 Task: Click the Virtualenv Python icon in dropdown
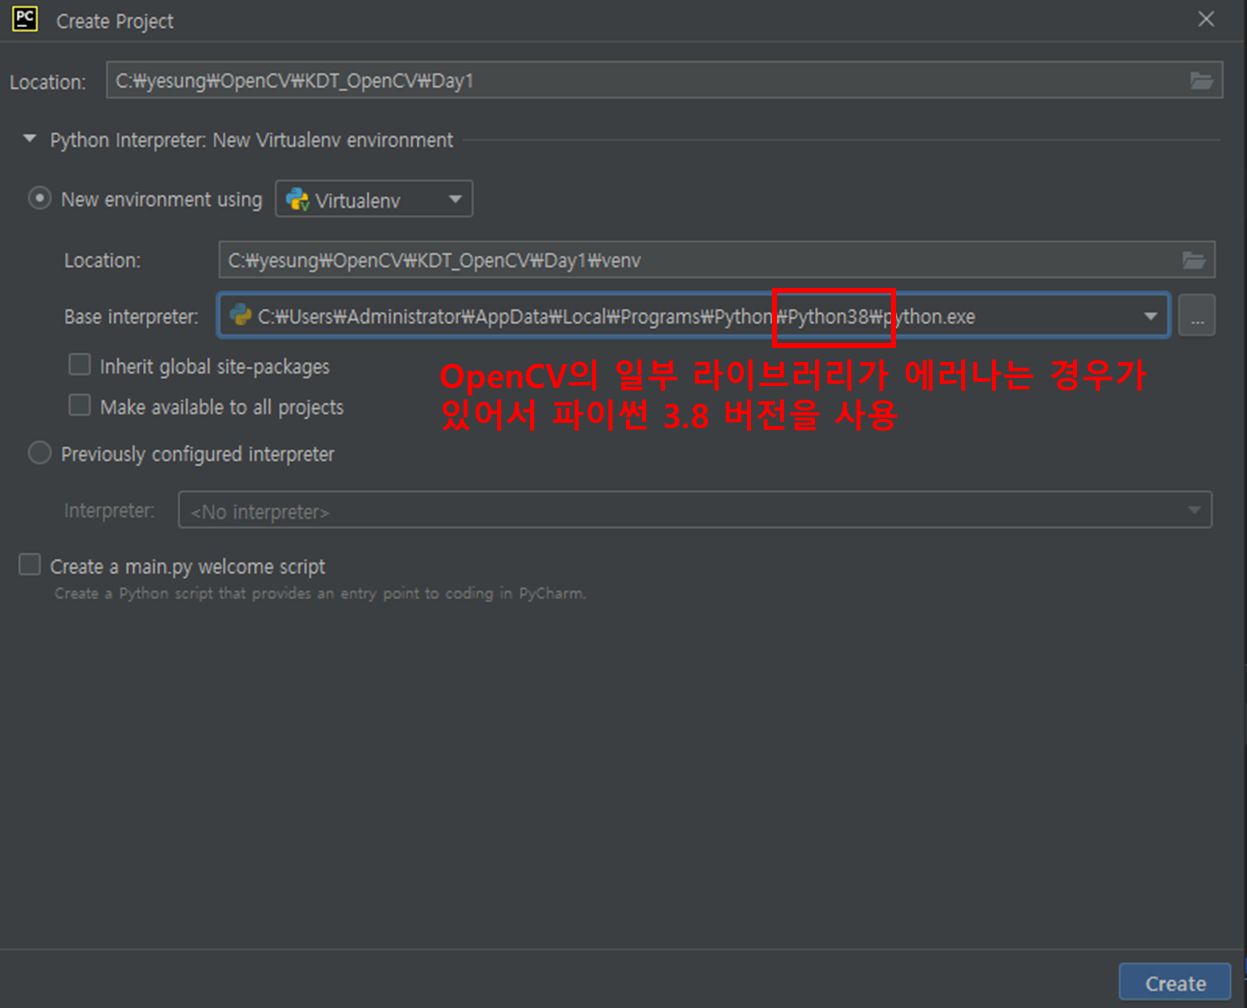pos(297,199)
